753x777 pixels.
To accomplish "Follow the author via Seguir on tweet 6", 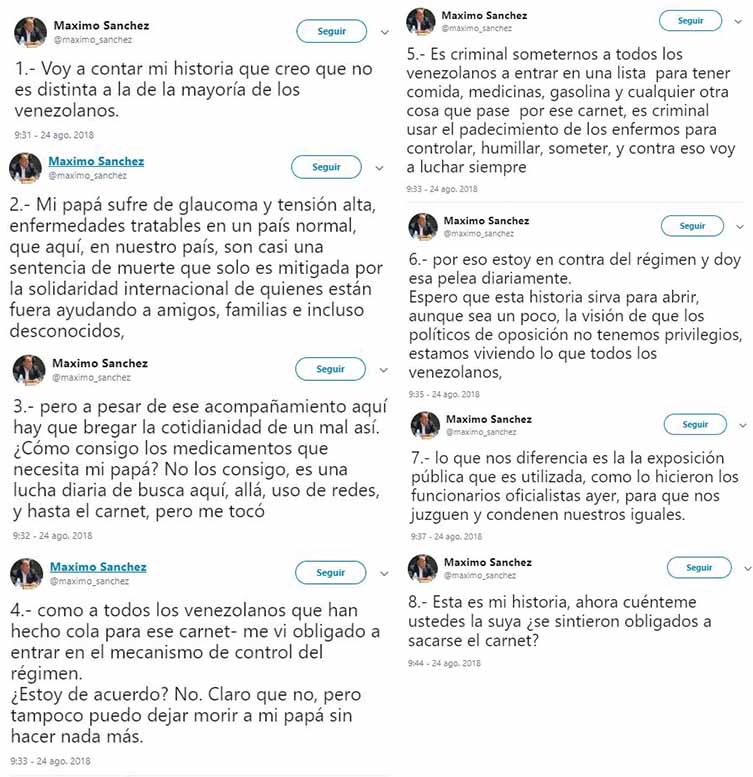I will (x=693, y=226).
